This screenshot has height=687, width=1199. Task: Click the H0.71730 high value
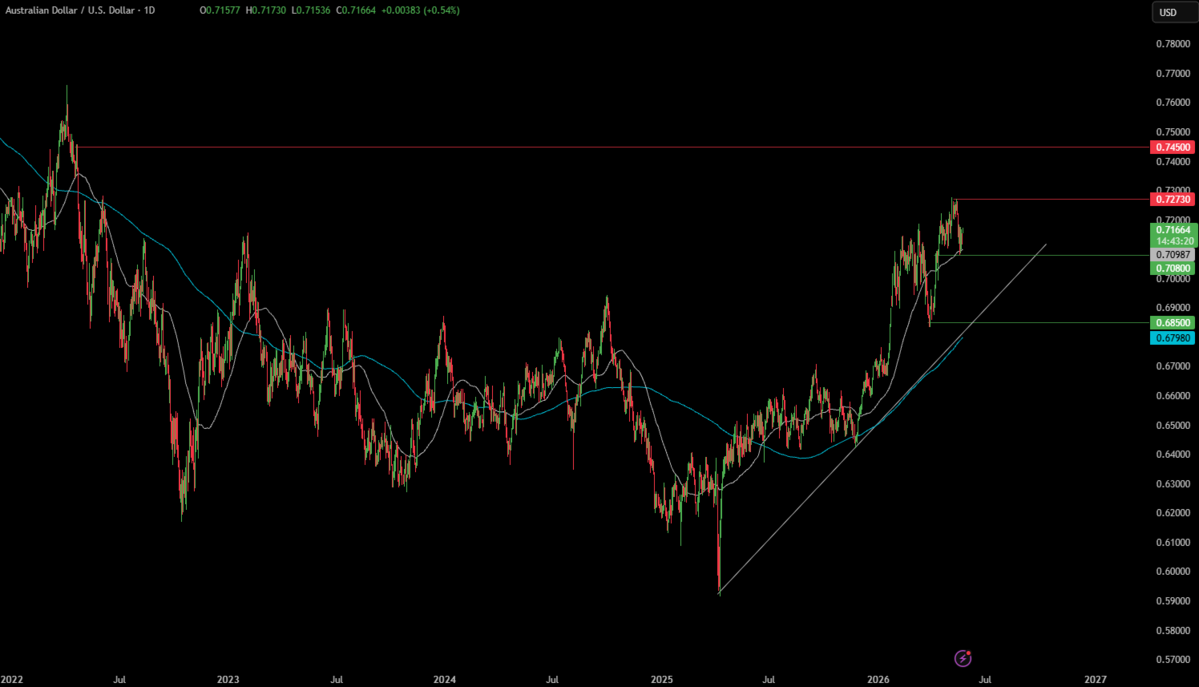click(x=266, y=11)
